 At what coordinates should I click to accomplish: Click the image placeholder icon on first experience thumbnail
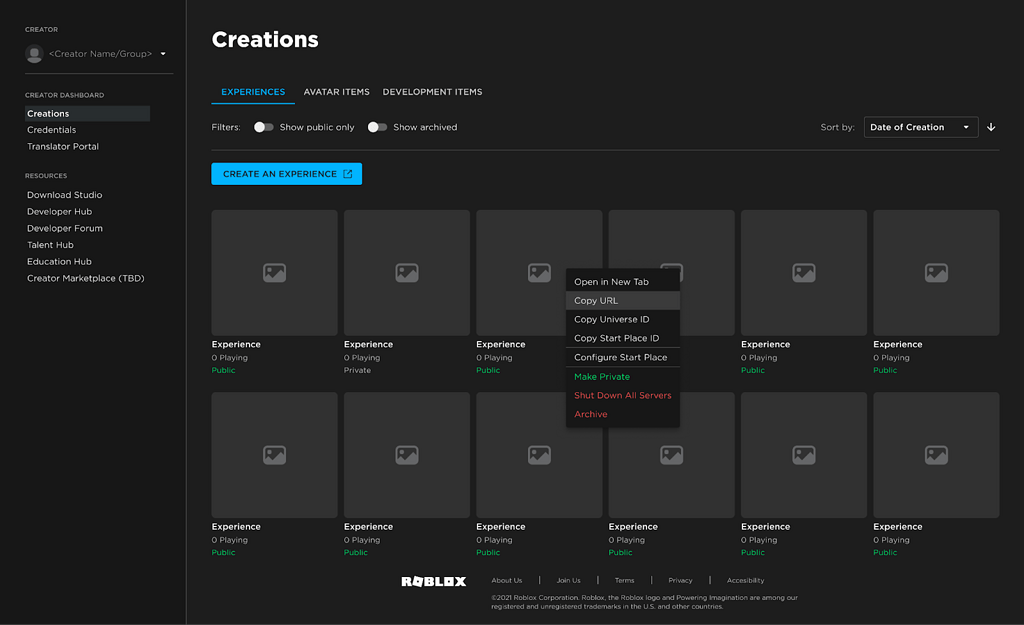[273, 271]
